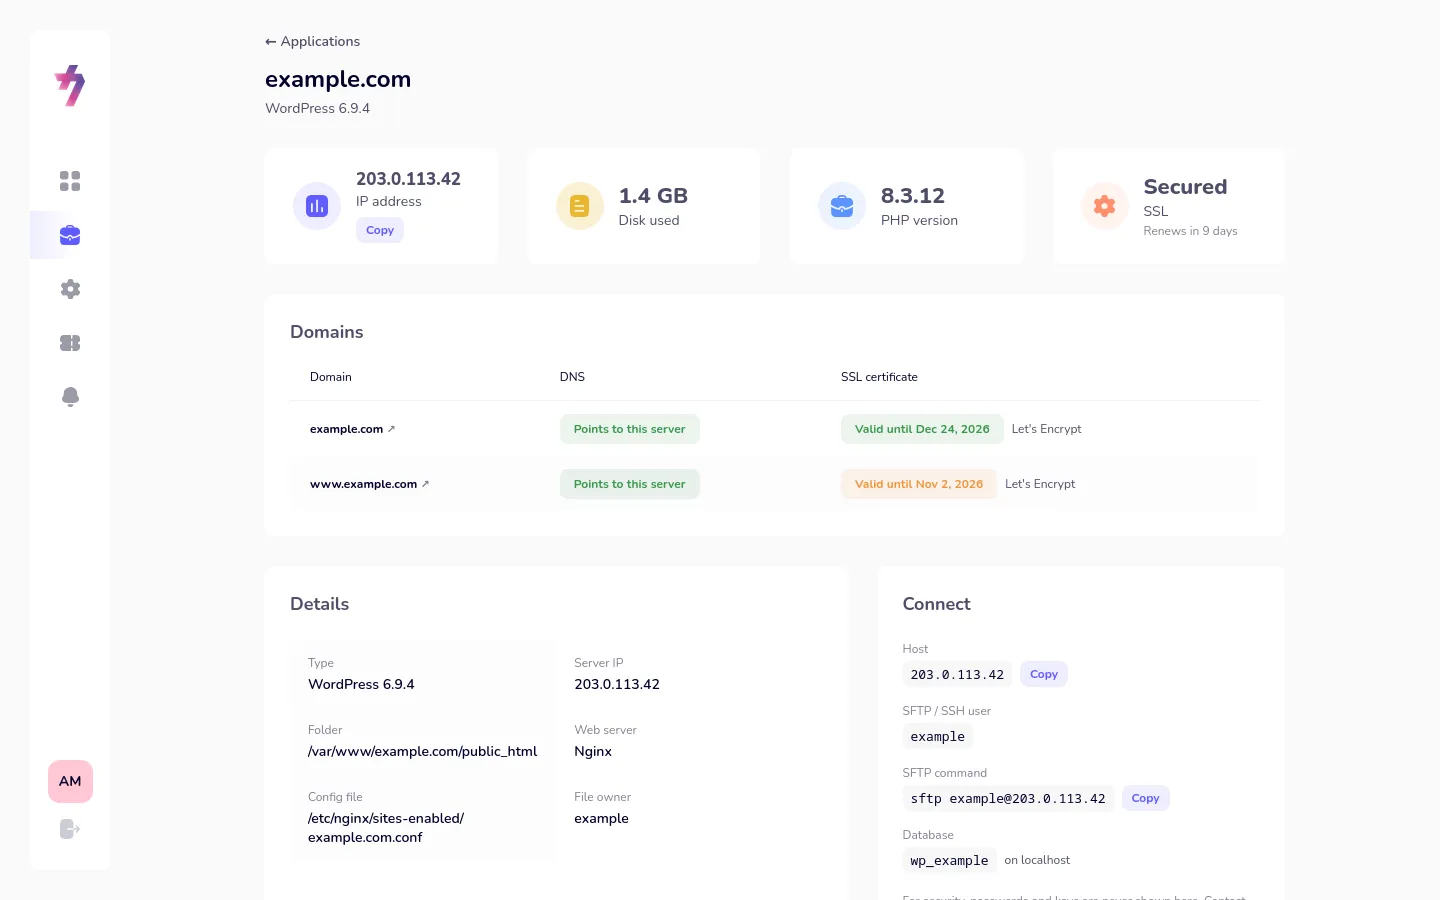Open www.example.com external link arrow
The height and width of the screenshot is (900, 1440).
425,484
